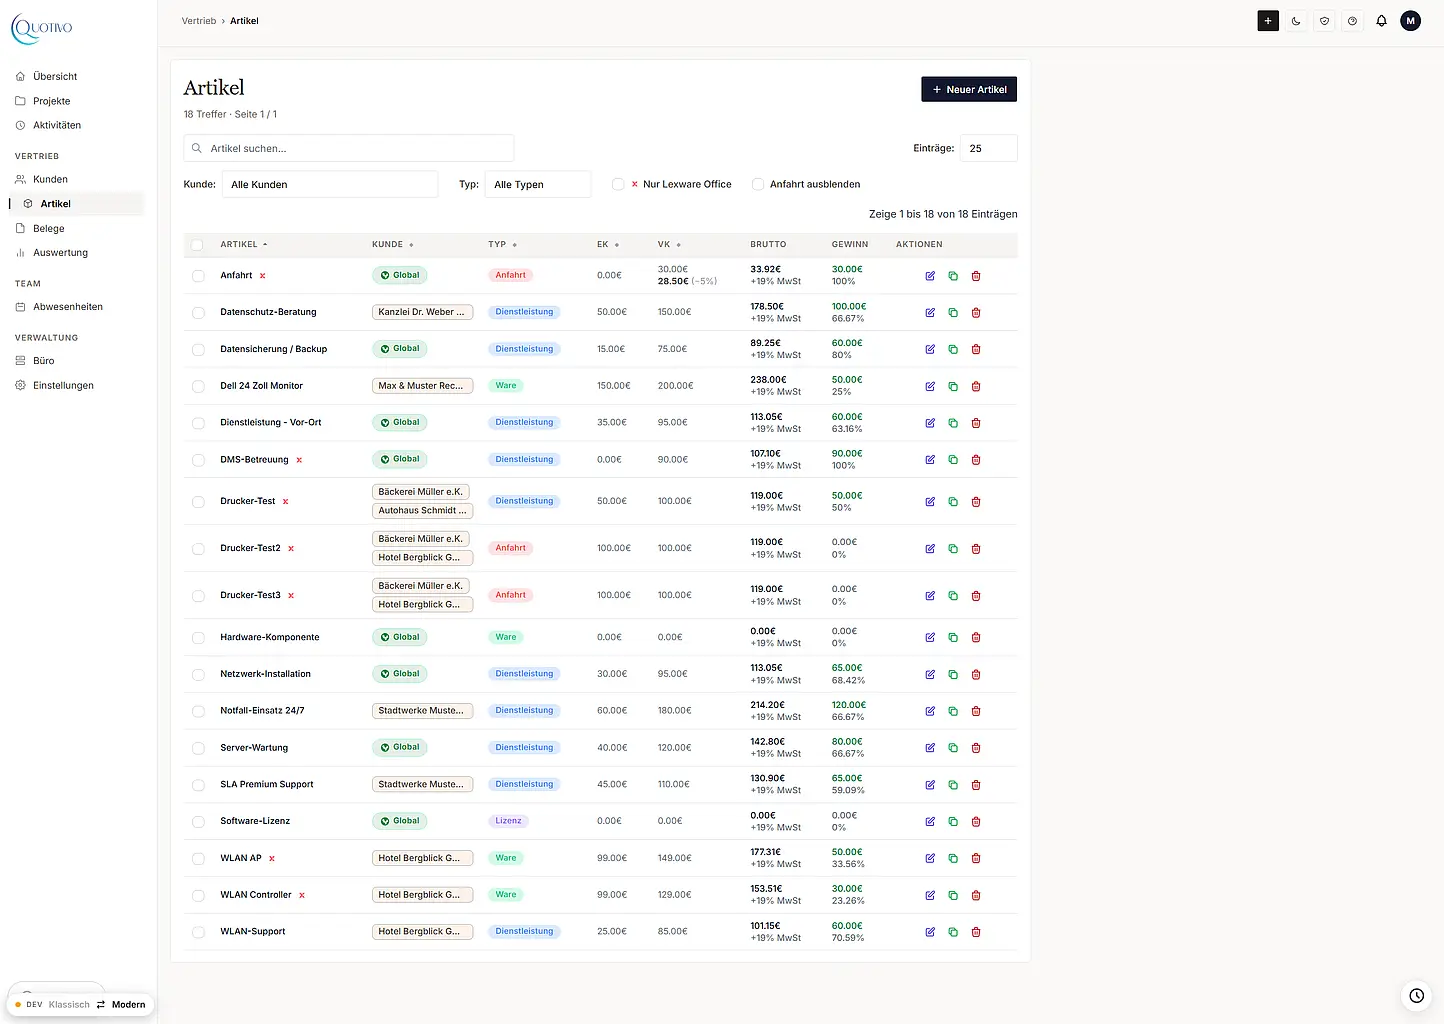Delete the Notfall-Einsatz 24/7 article
Image resolution: width=1444 pixels, height=1024 pixels.
(x=976, y=711)
